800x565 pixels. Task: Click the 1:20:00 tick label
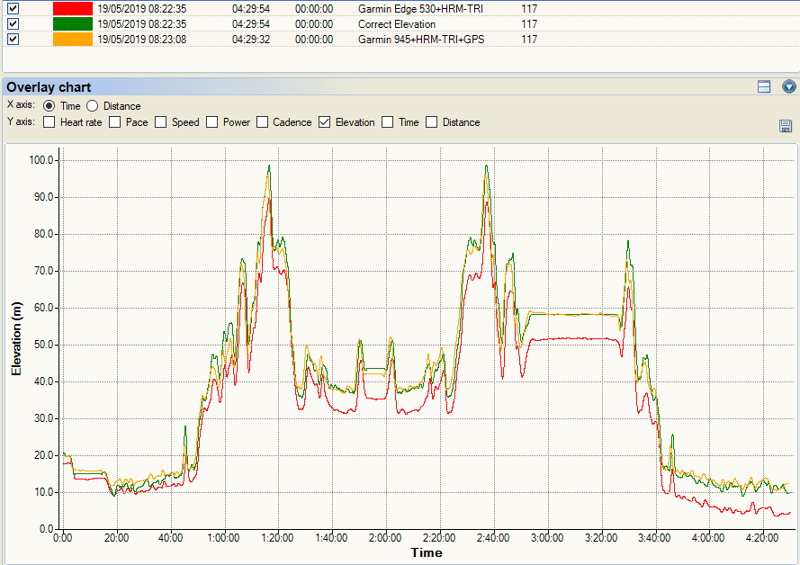tap(278, 538)
